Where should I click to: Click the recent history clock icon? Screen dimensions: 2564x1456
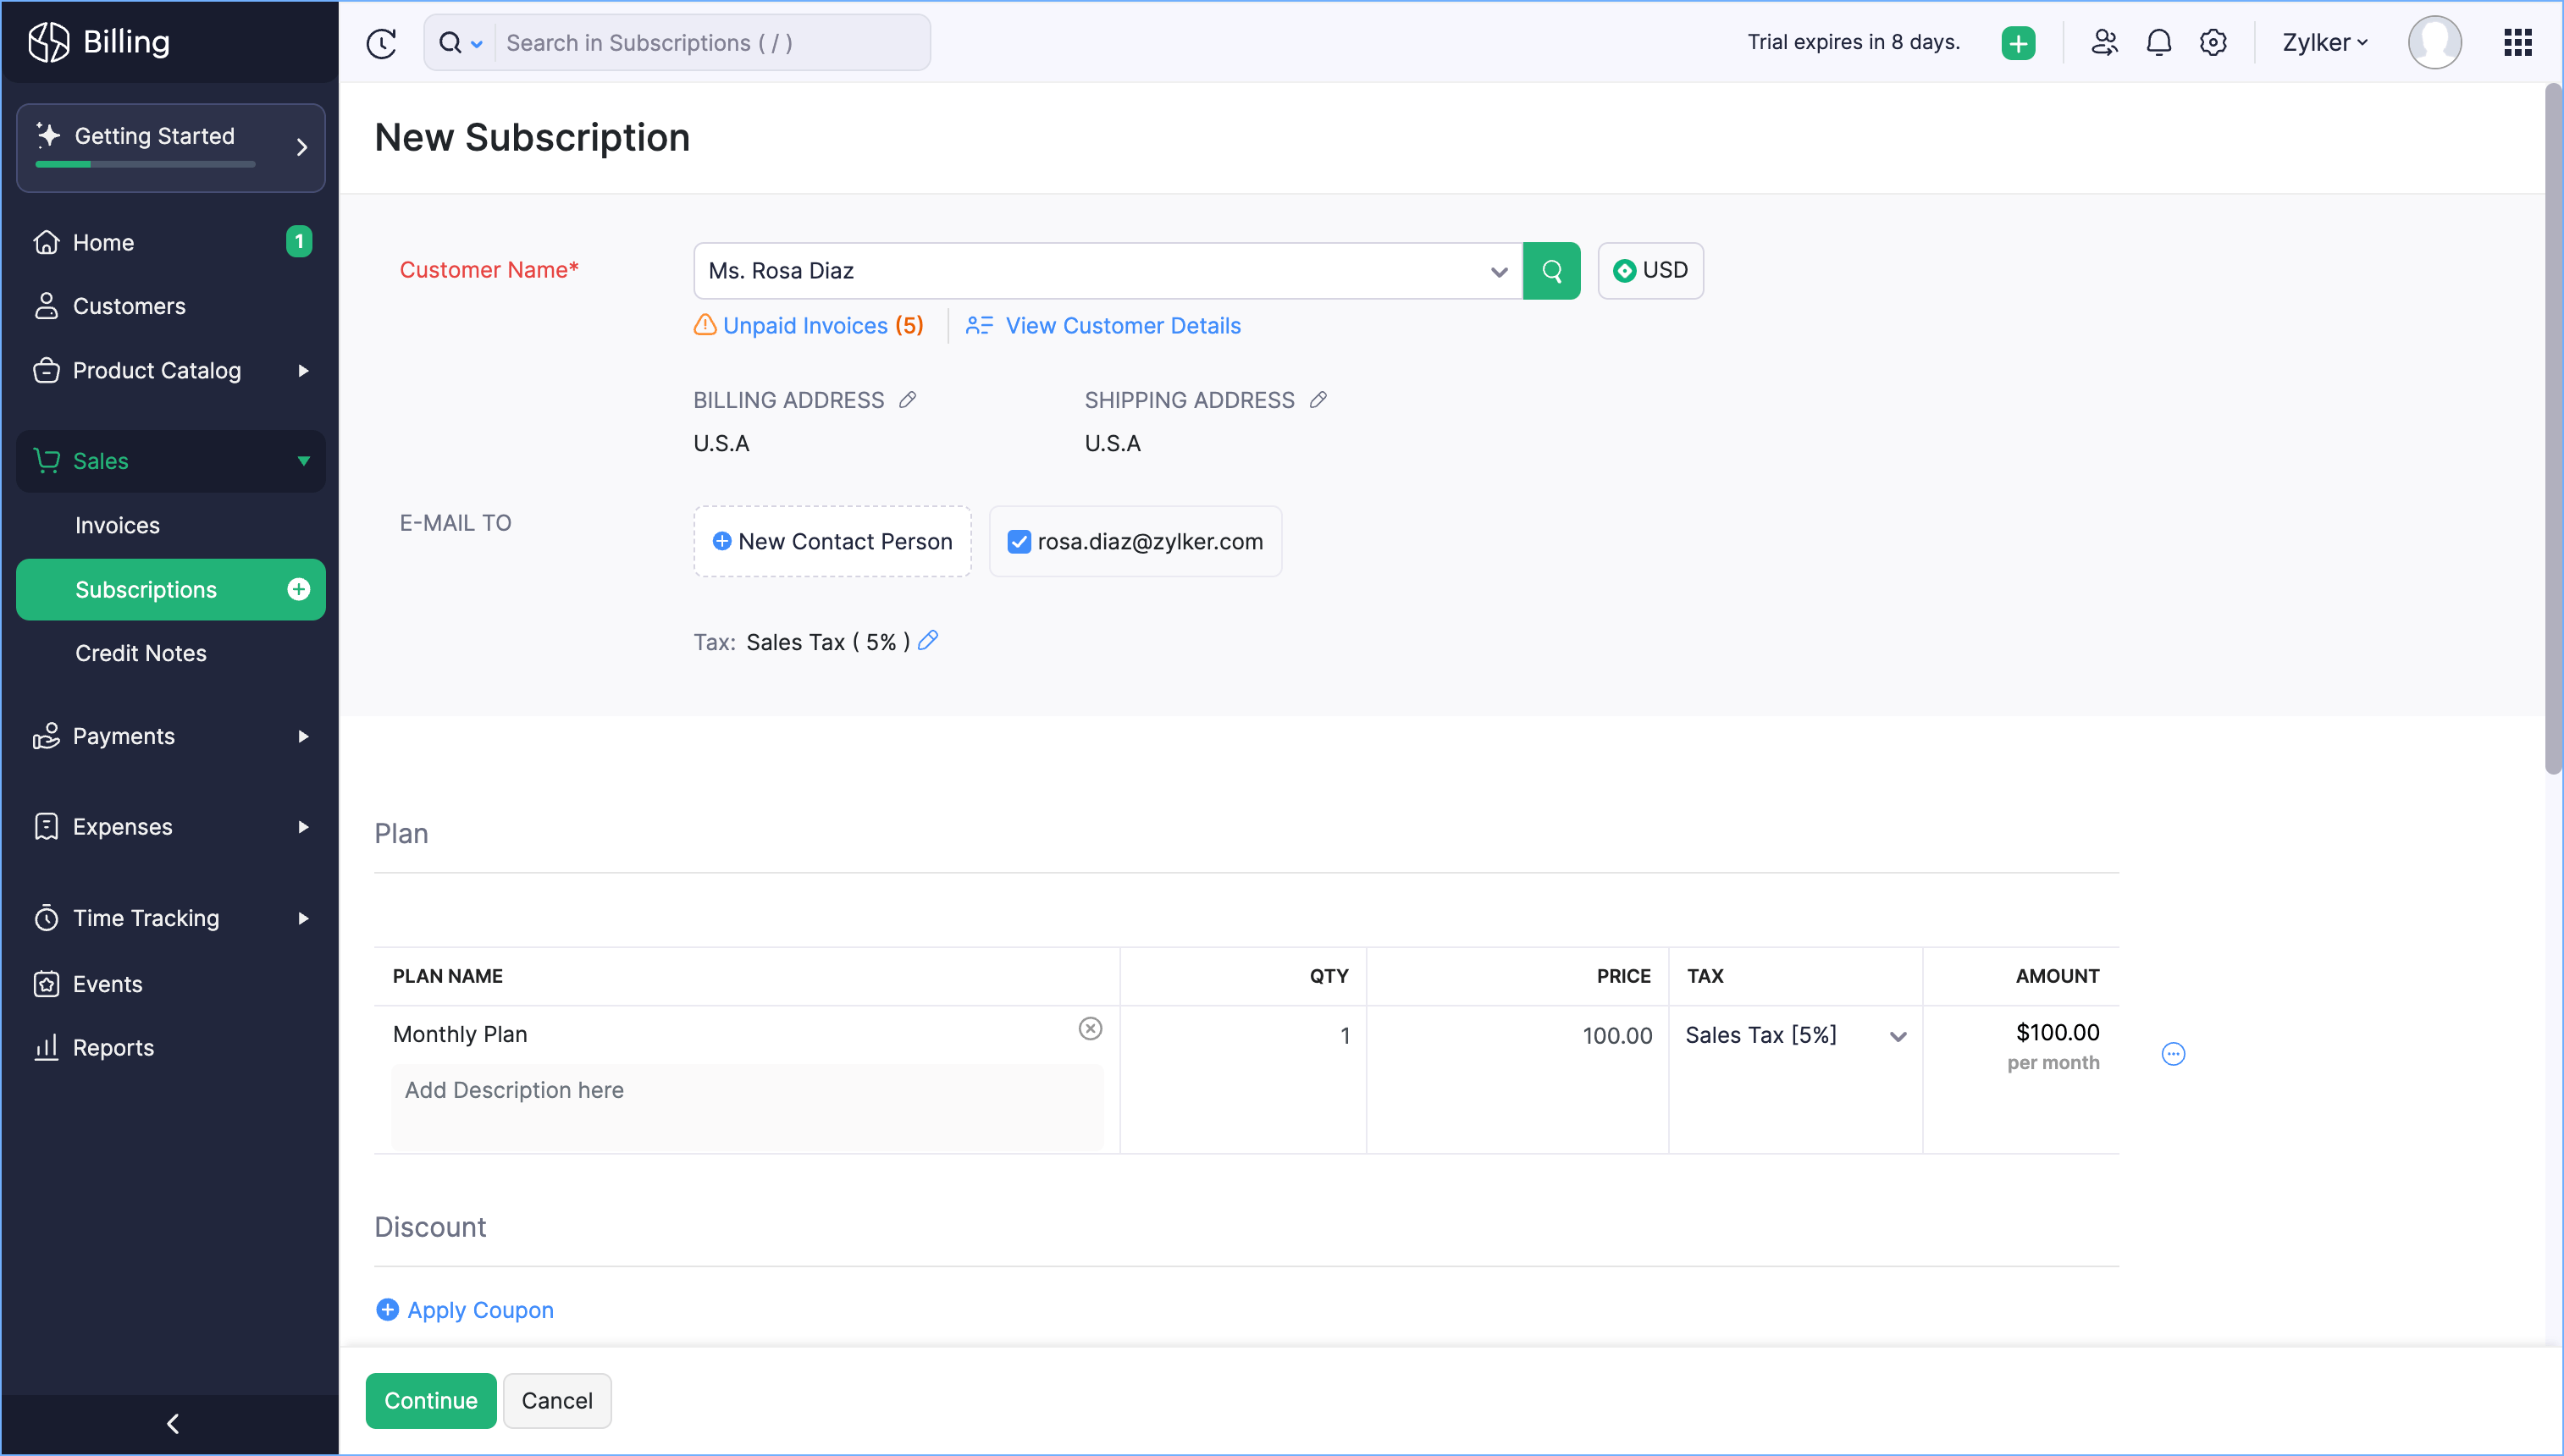click(x=381, y=43)
